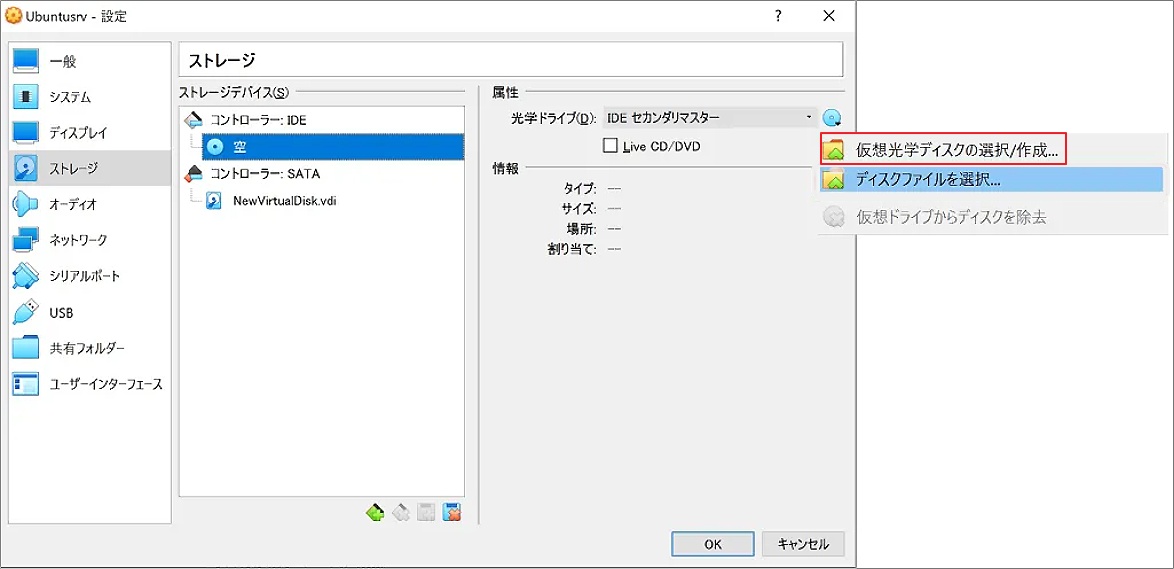Select NewVirtualDisk.vdi disk entry
Image resolution: width=1174 pixels, height=569 pixels.
[285, 201]
